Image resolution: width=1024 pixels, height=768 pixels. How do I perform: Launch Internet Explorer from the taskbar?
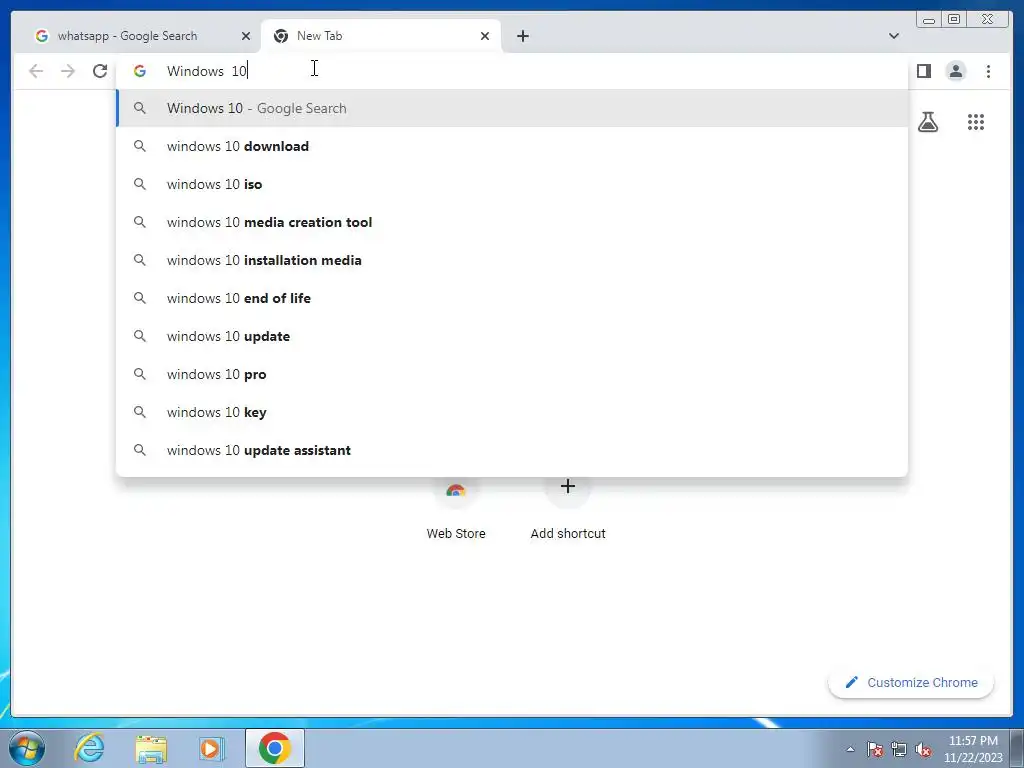(89, 748)
